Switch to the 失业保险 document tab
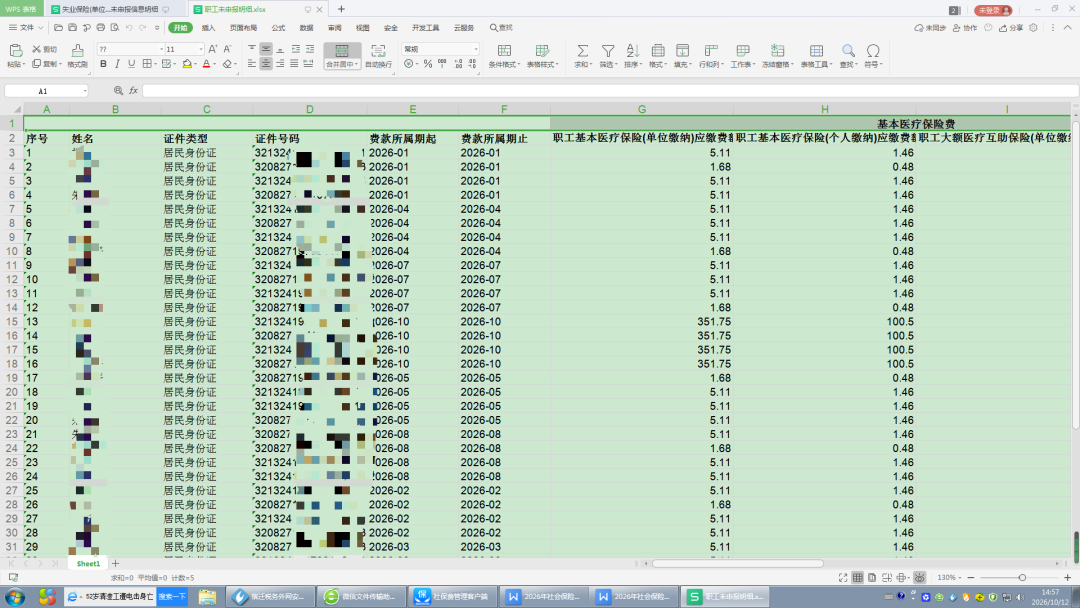The height and width of the screenshot is (608, 1080). (x=110, y=10)
